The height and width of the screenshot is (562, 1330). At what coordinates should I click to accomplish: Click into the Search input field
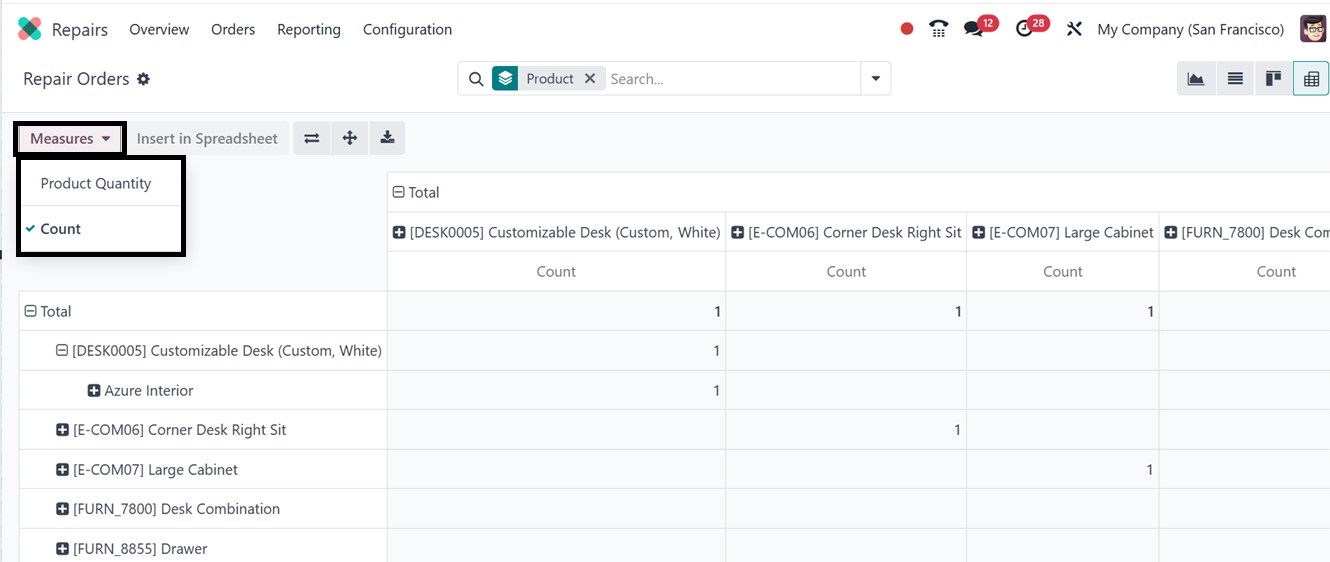pyautogui.click(x=730, y=79)
